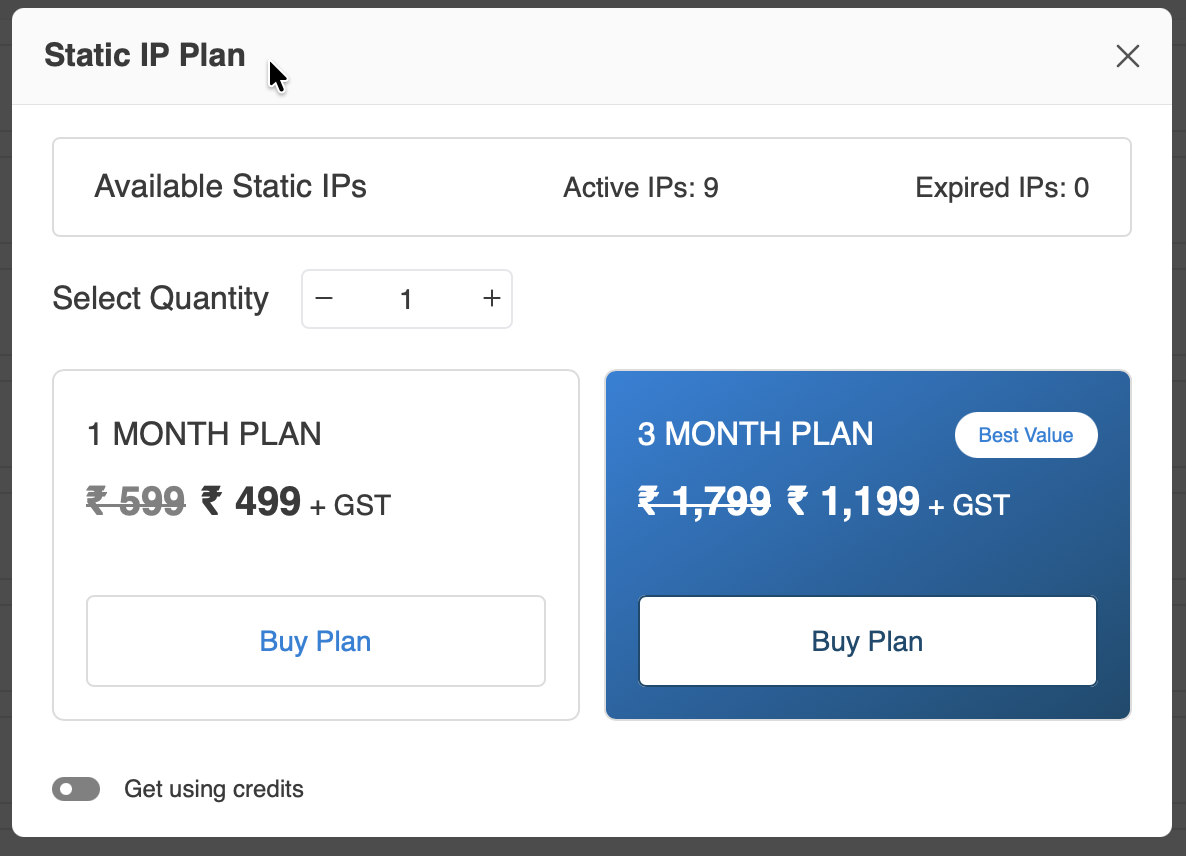Click the Select Quantity label
This screenshot has height=856, width=1186.
pos(161,299)
